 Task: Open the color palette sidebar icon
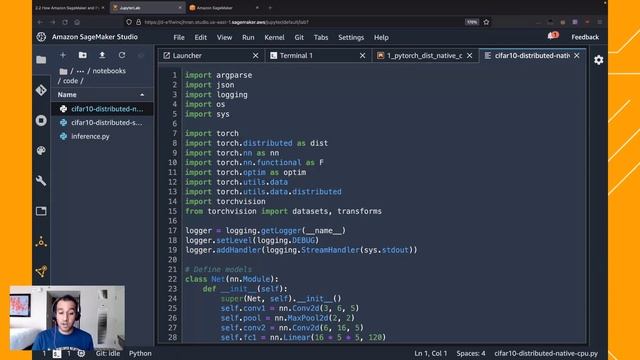[x=41, y=151]
